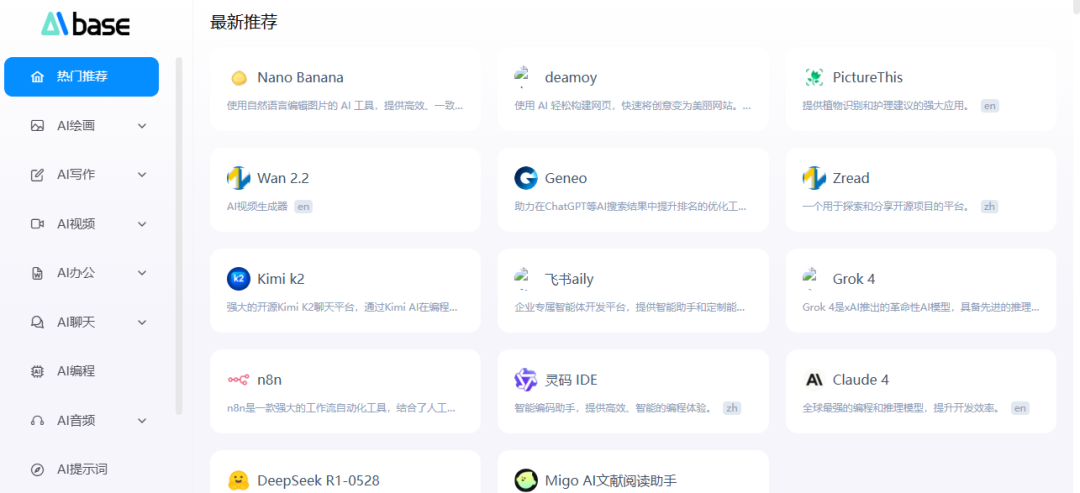The image size is (1080, 493).
Task: Click the Migo AI文献阅读助手 title
Action: [612, 481]
